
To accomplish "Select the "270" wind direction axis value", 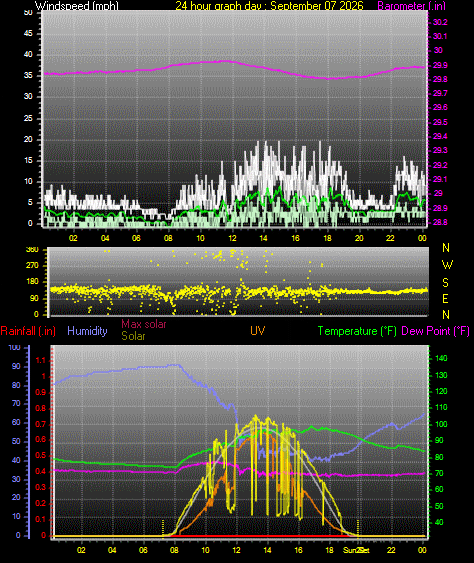I will coord(32,265).
